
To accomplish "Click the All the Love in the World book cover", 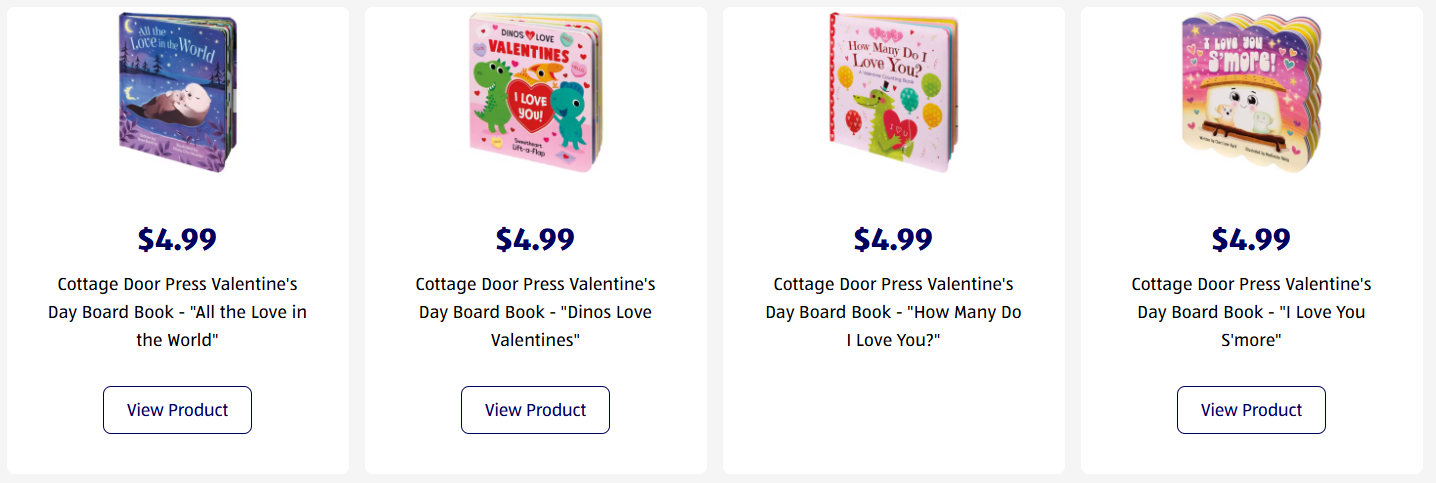I will tap(178, 92).
